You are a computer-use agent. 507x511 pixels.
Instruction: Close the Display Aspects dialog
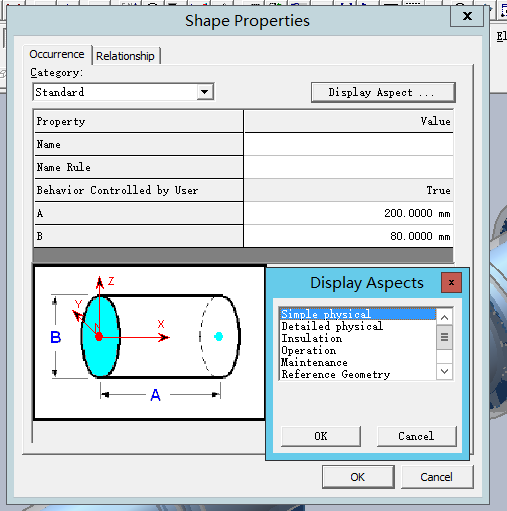click(x=451, y=282)
